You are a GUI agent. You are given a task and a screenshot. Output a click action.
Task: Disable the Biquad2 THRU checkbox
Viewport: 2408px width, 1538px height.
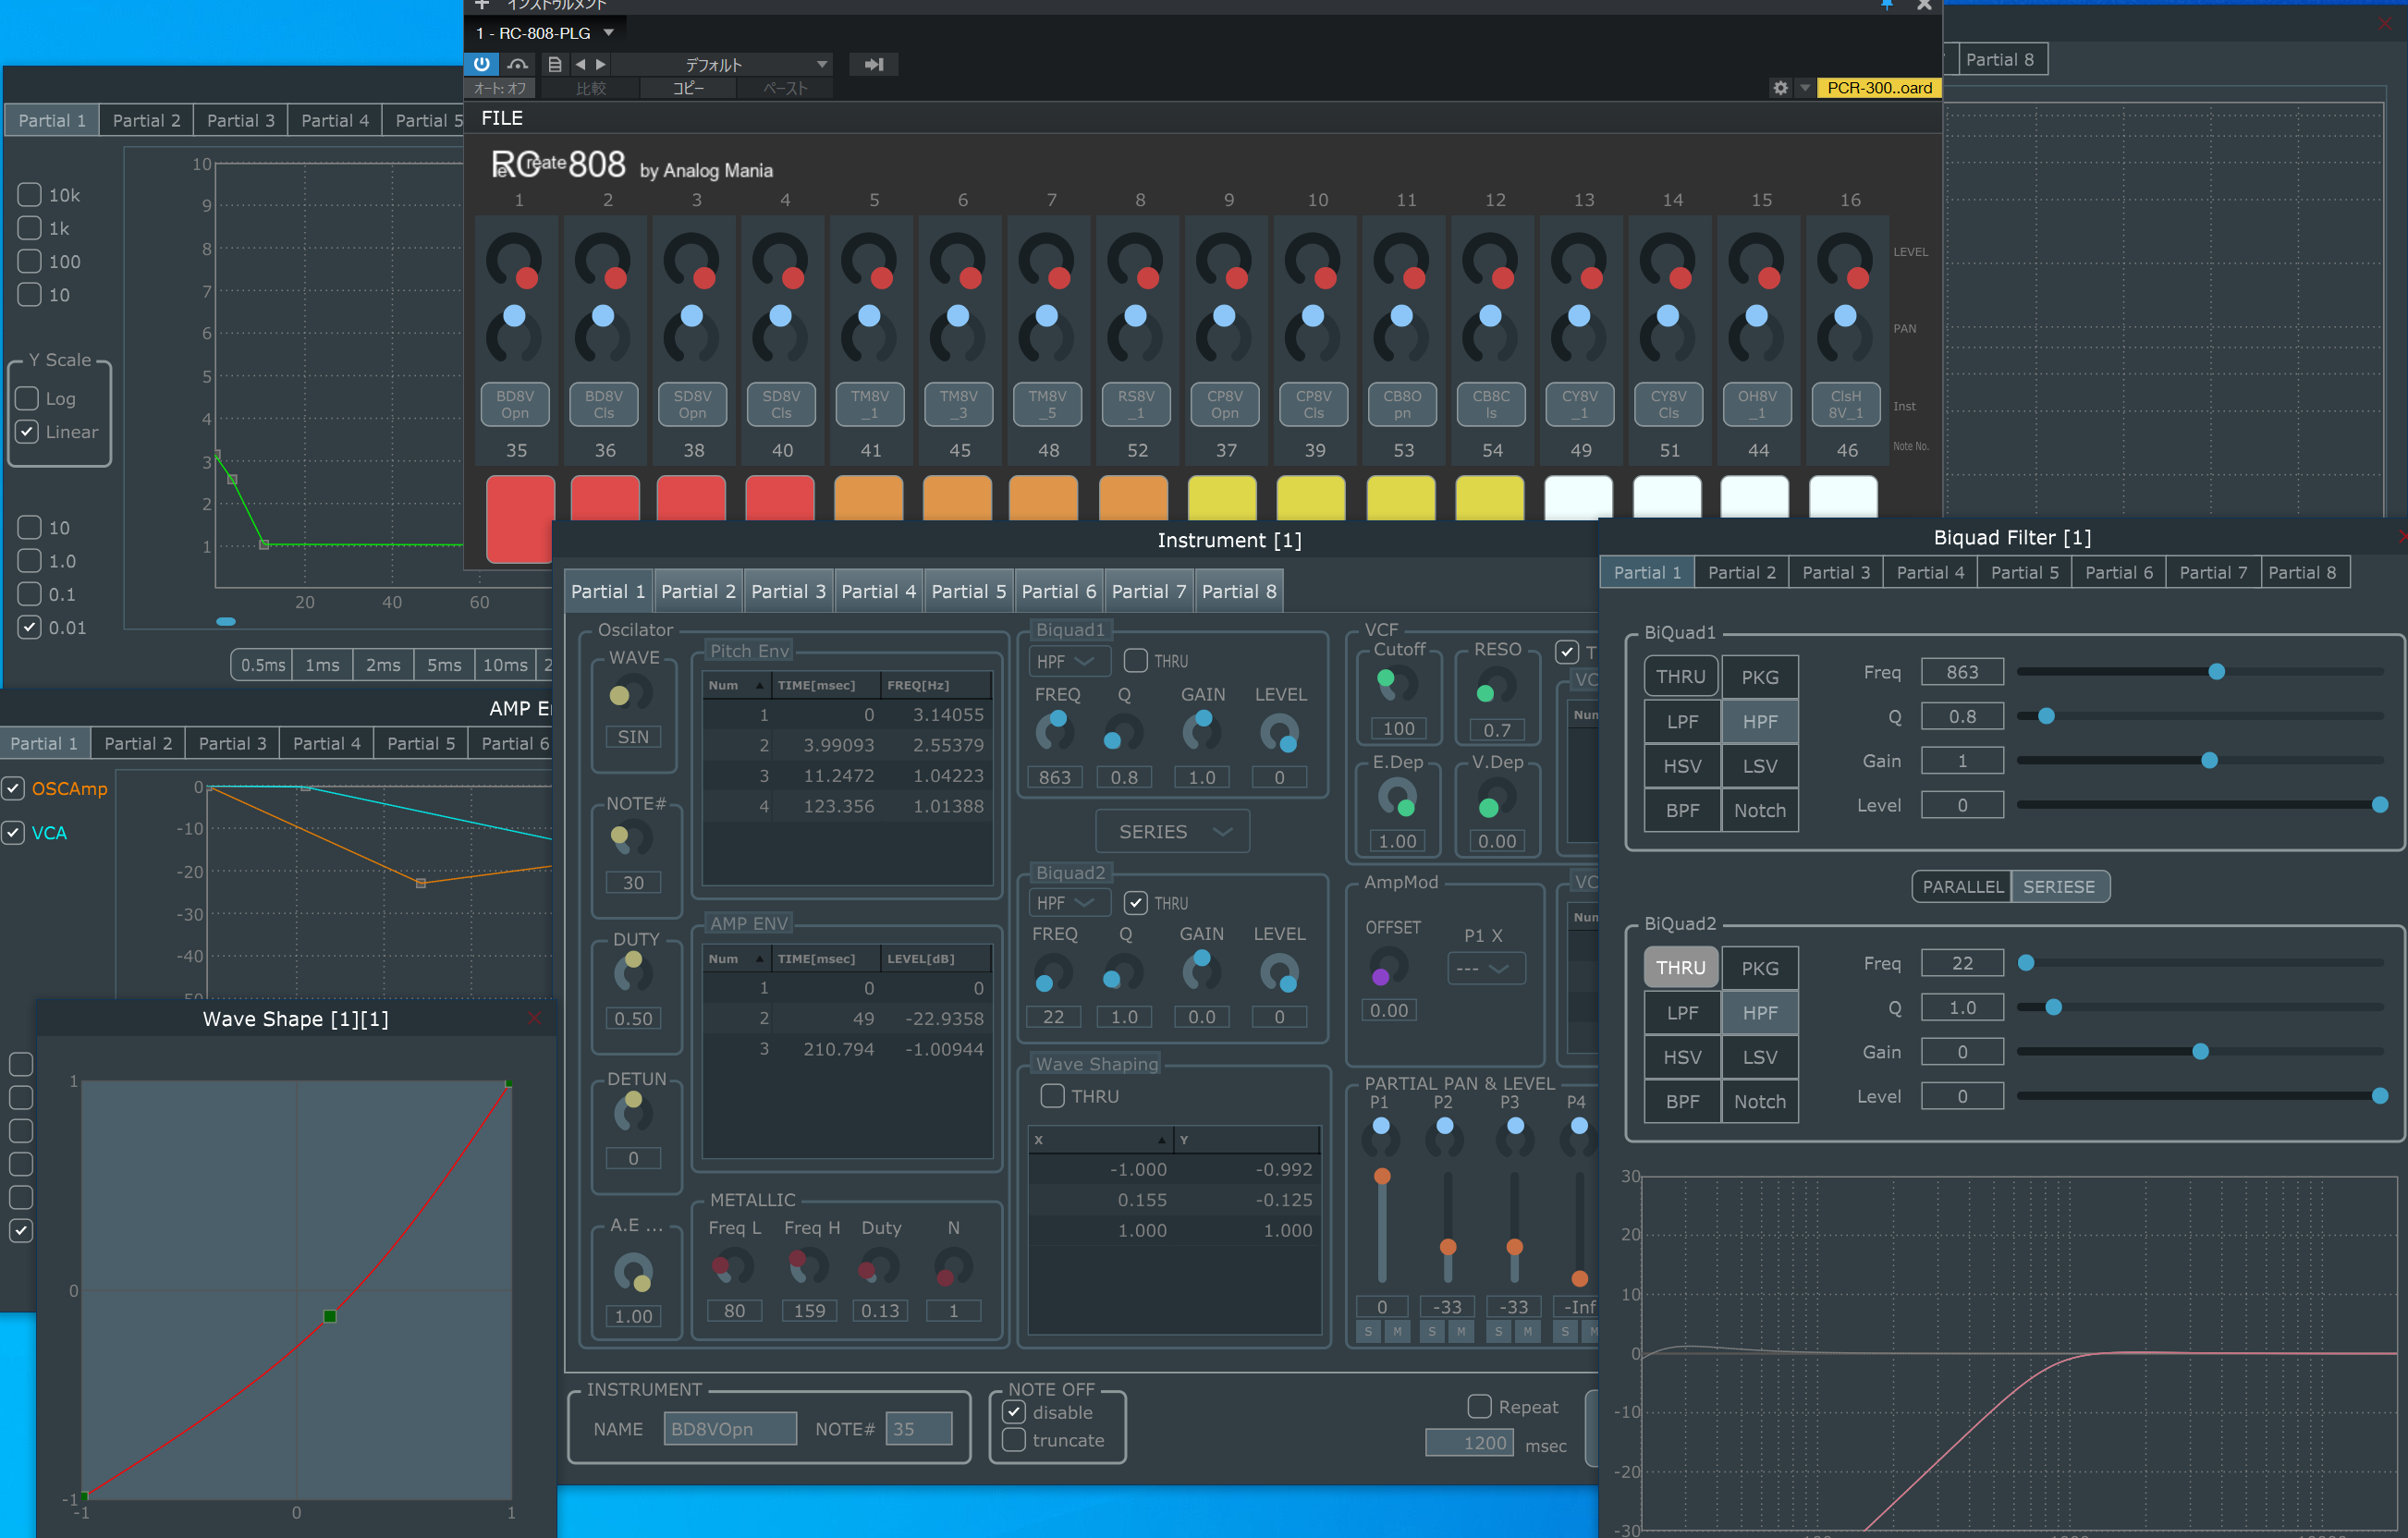pyautogui.click(x=1135, y=903)
